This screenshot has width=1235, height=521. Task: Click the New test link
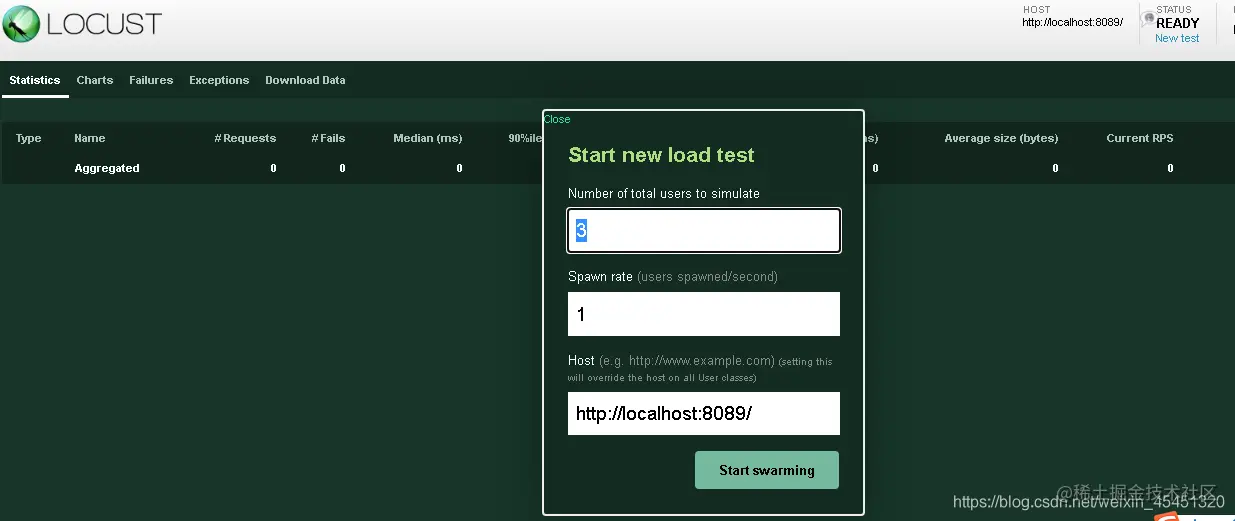point(1177,38)
